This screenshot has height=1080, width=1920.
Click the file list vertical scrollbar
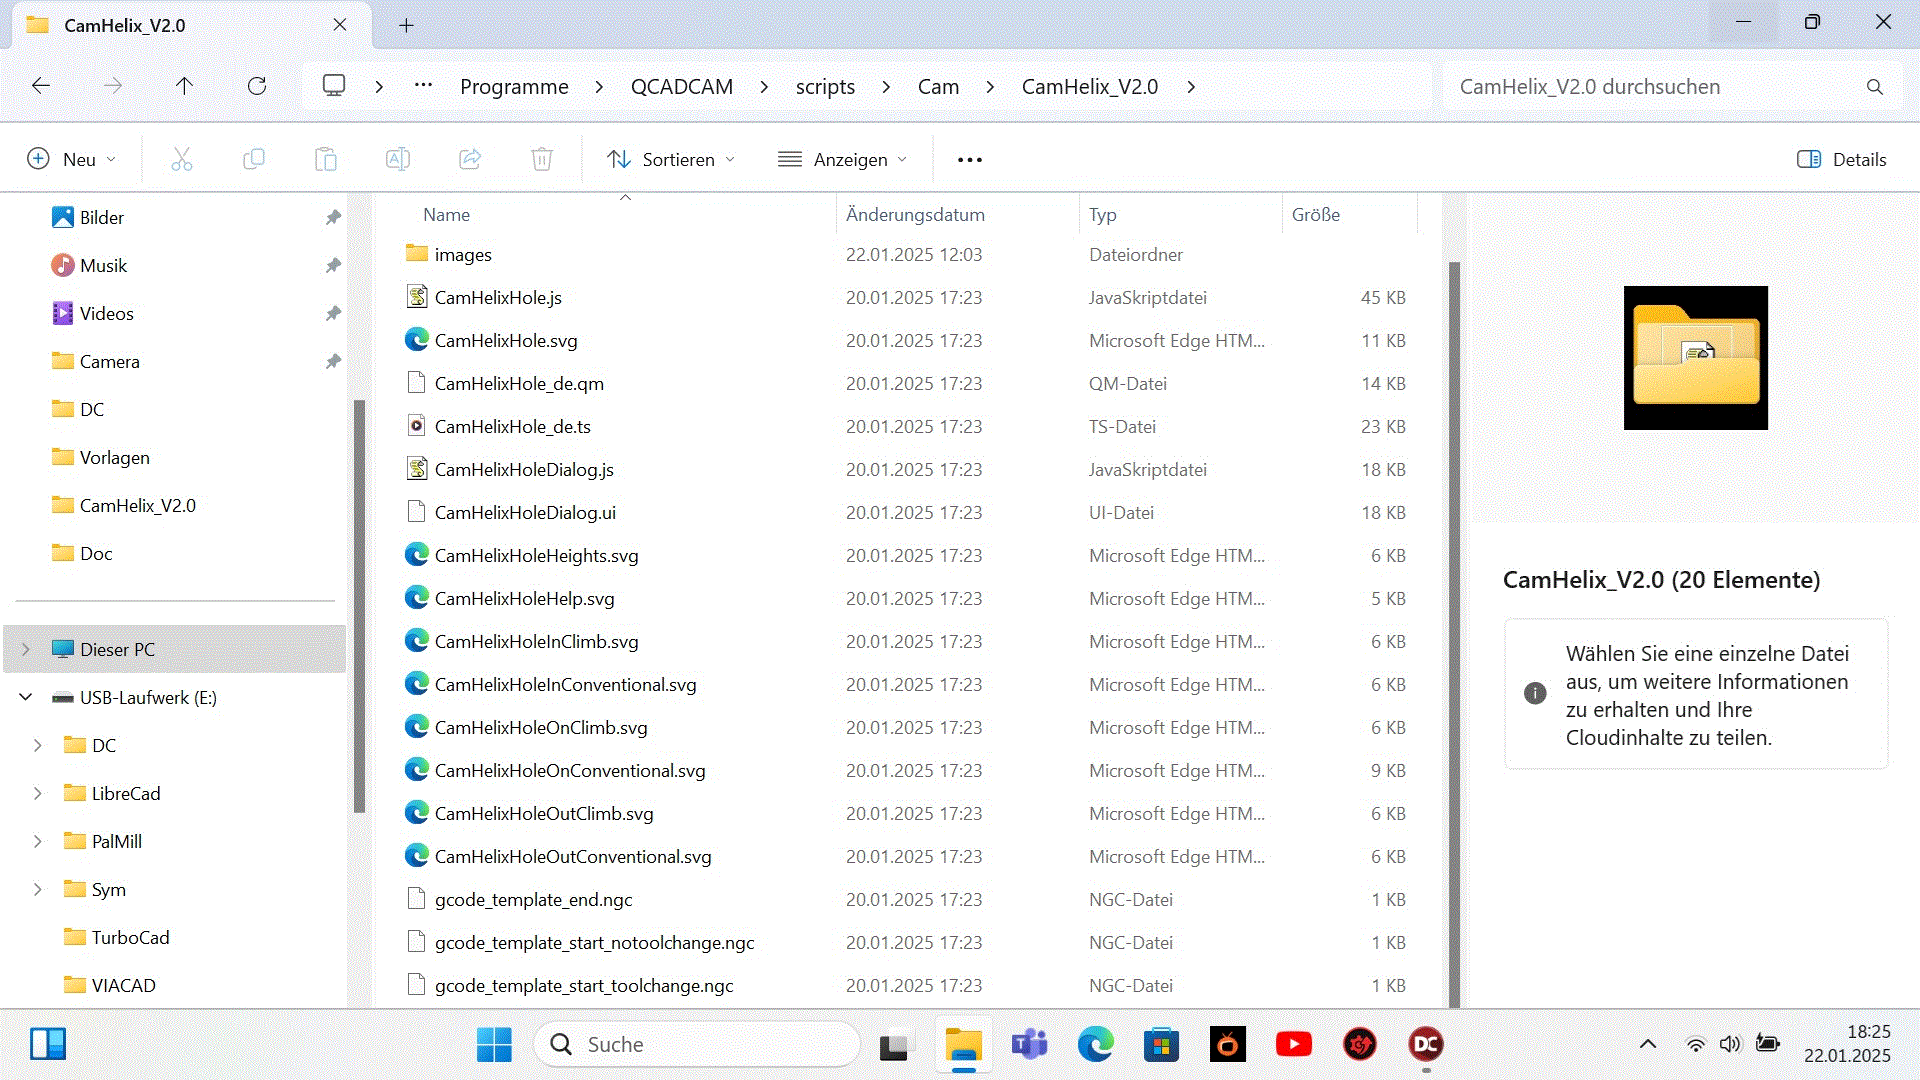click(x=1454, y=630)
